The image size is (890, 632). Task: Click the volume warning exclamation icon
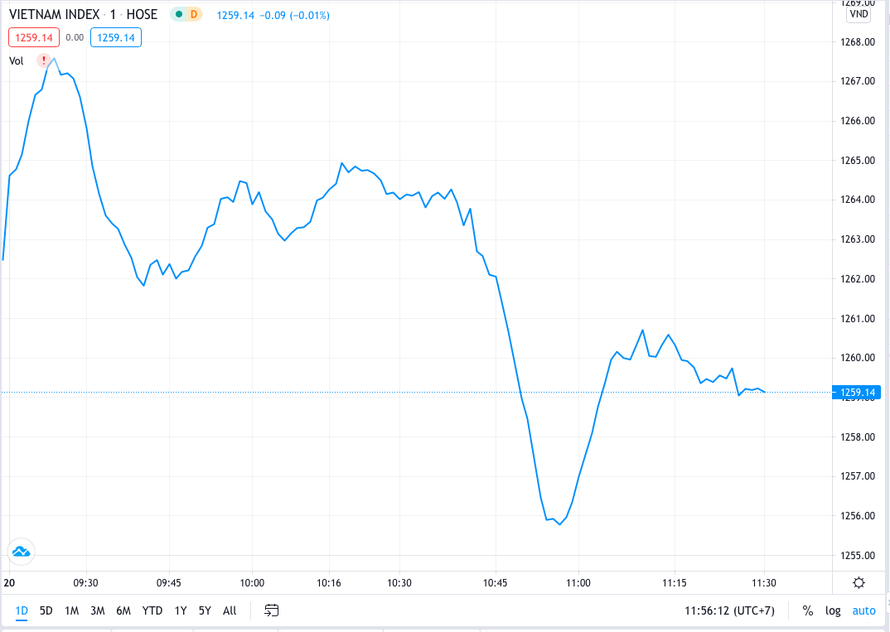click(45, 61)
